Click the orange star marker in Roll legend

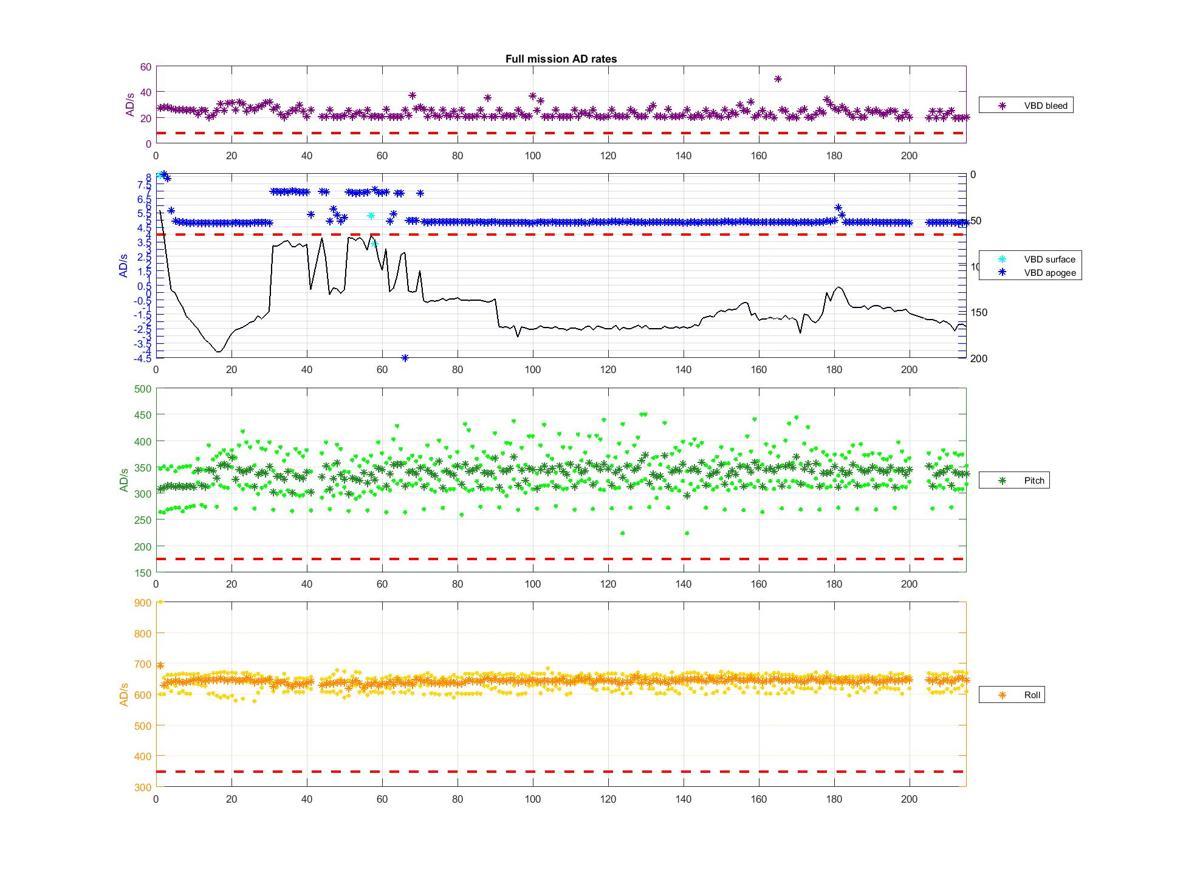[1002, 694]
